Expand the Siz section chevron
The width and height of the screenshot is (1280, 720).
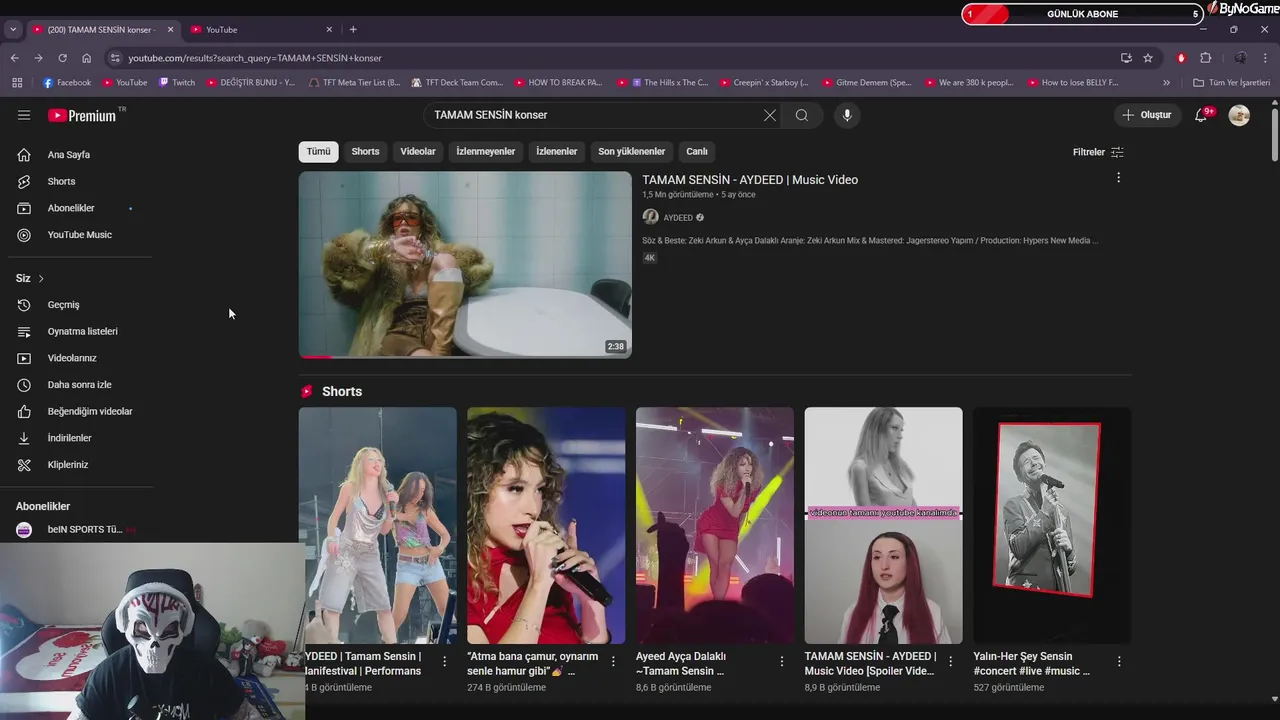pos(41,278)
